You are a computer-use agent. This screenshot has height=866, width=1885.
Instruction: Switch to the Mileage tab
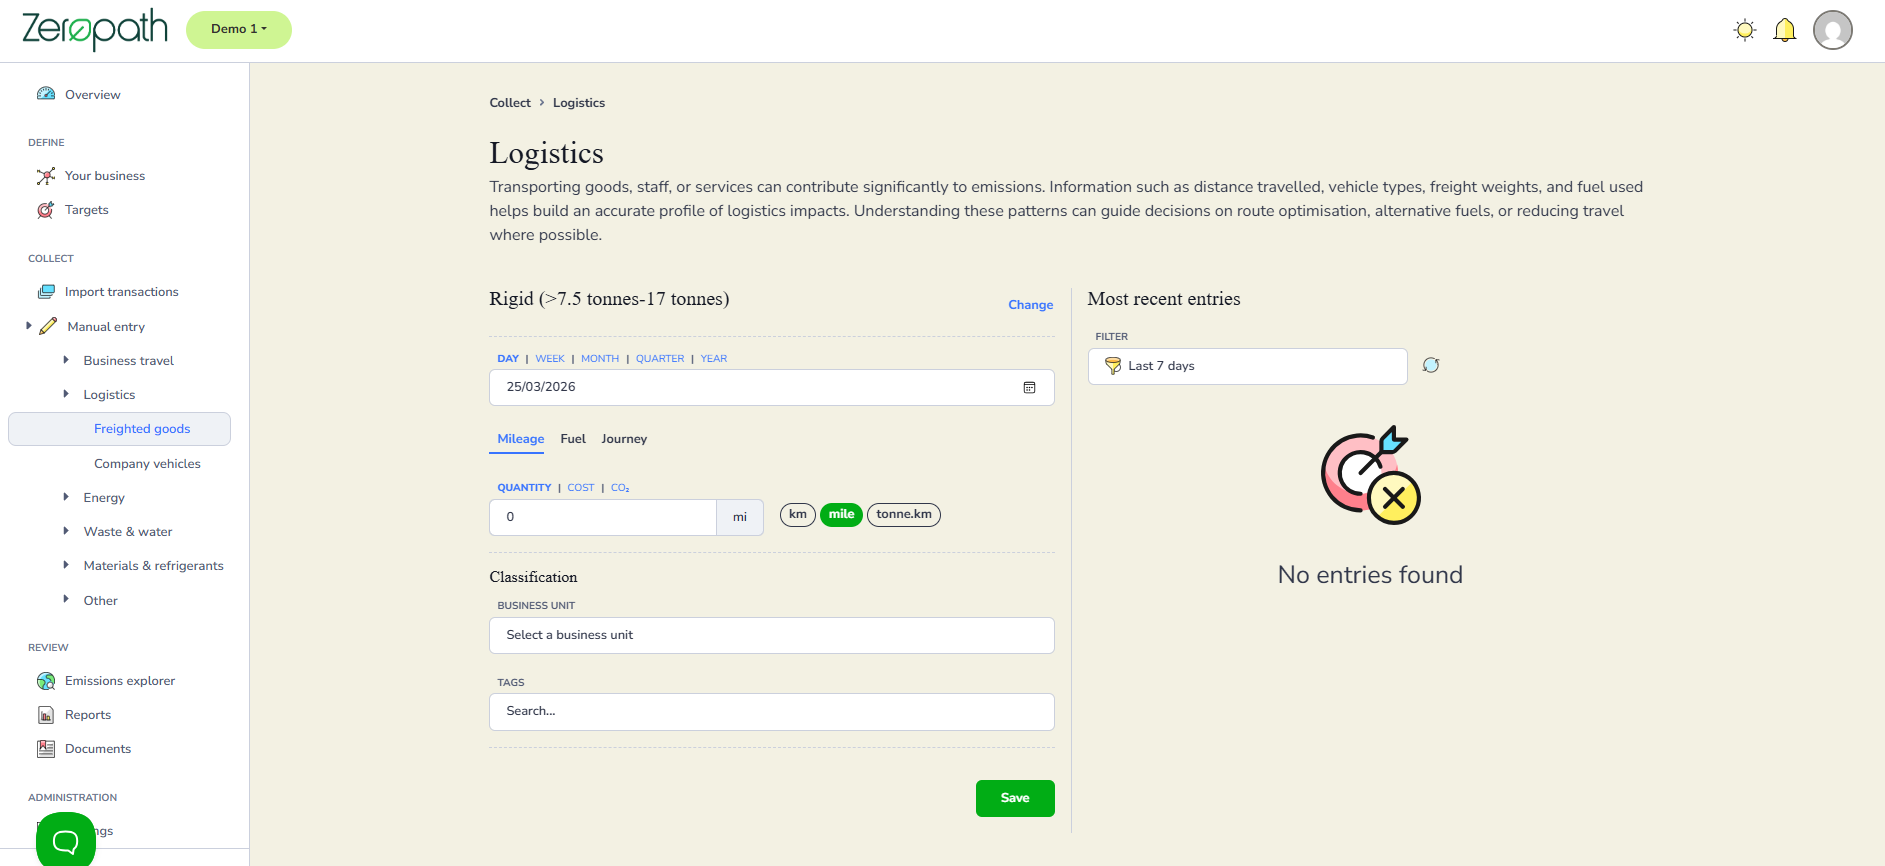(521, 439)
